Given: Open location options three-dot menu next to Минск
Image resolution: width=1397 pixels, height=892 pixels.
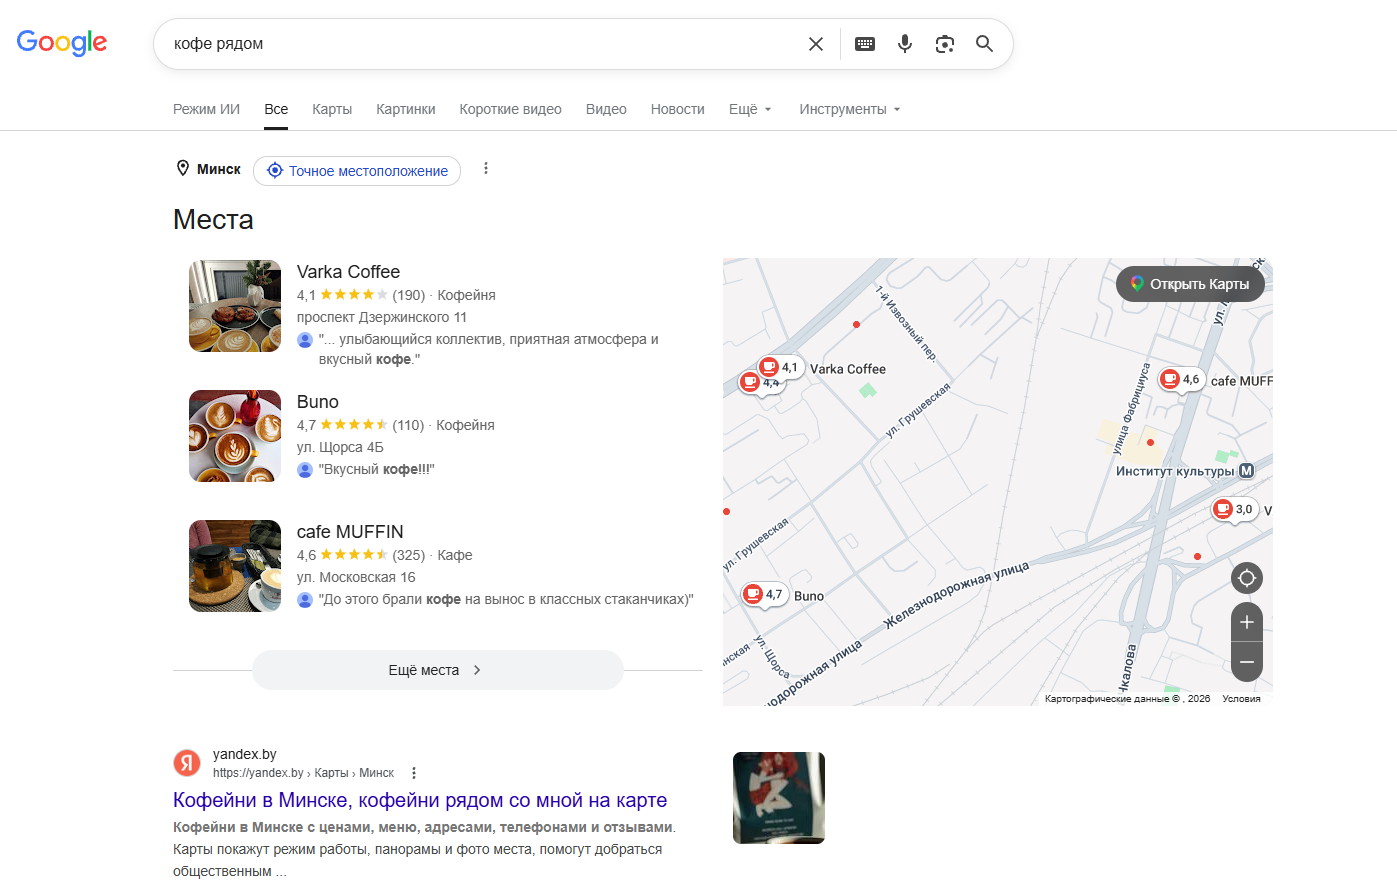Looking at the screenshot, I should point(486,169).
